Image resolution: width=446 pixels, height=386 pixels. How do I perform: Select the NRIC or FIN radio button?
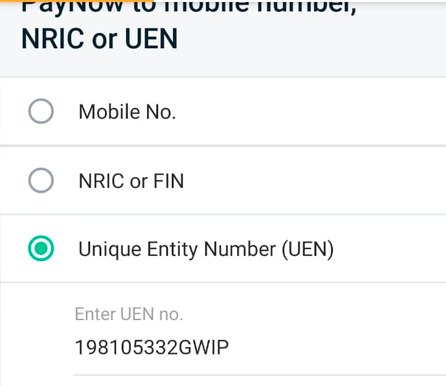[x=41, y=180]
